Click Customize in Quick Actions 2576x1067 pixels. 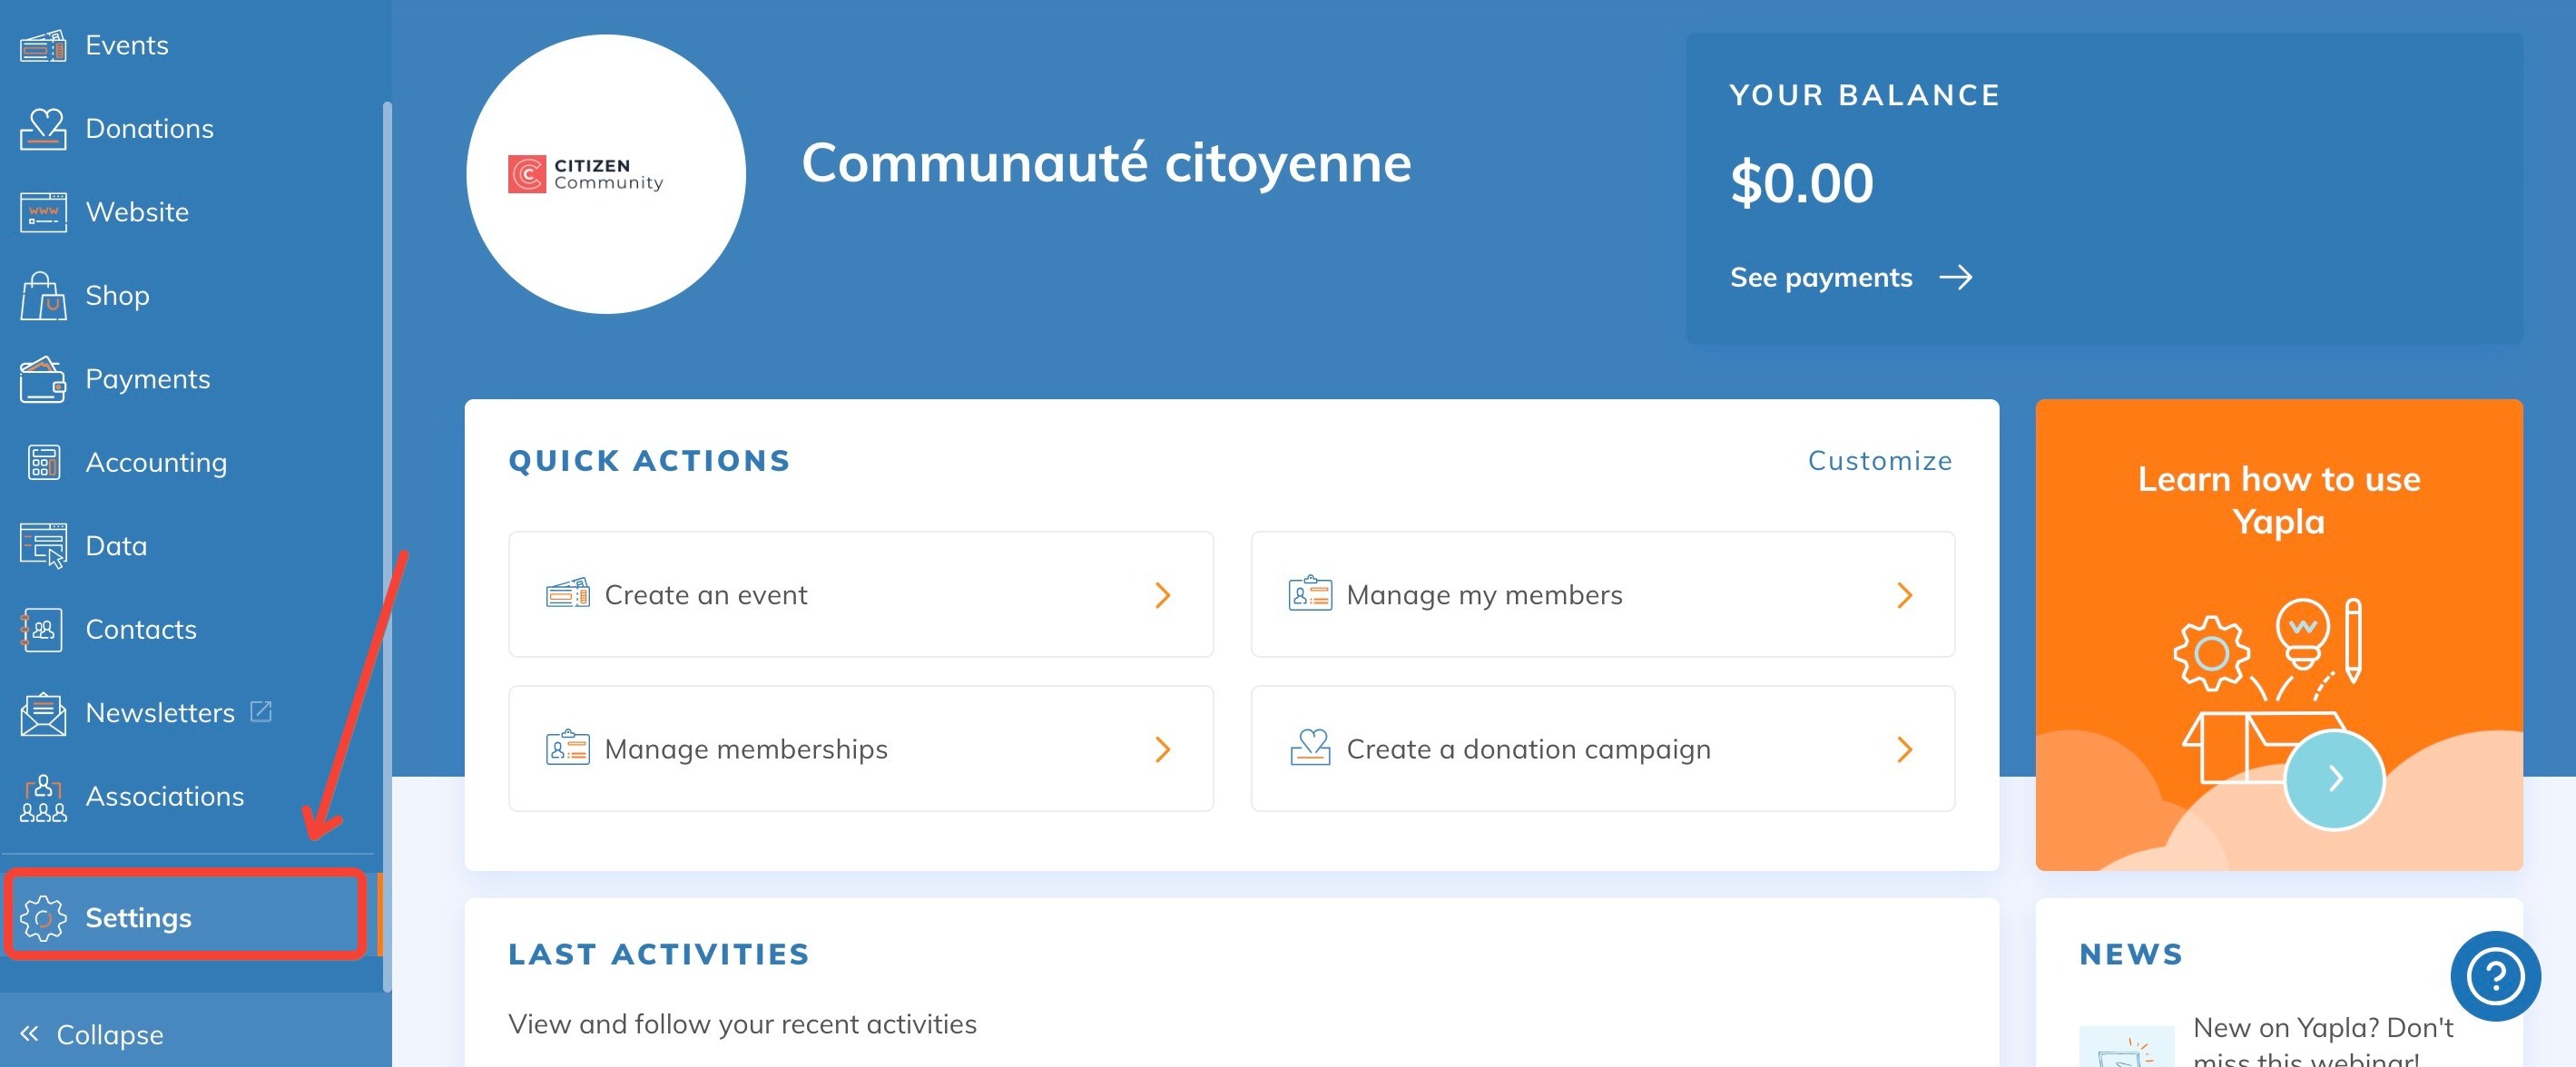tap(1879, 460)
